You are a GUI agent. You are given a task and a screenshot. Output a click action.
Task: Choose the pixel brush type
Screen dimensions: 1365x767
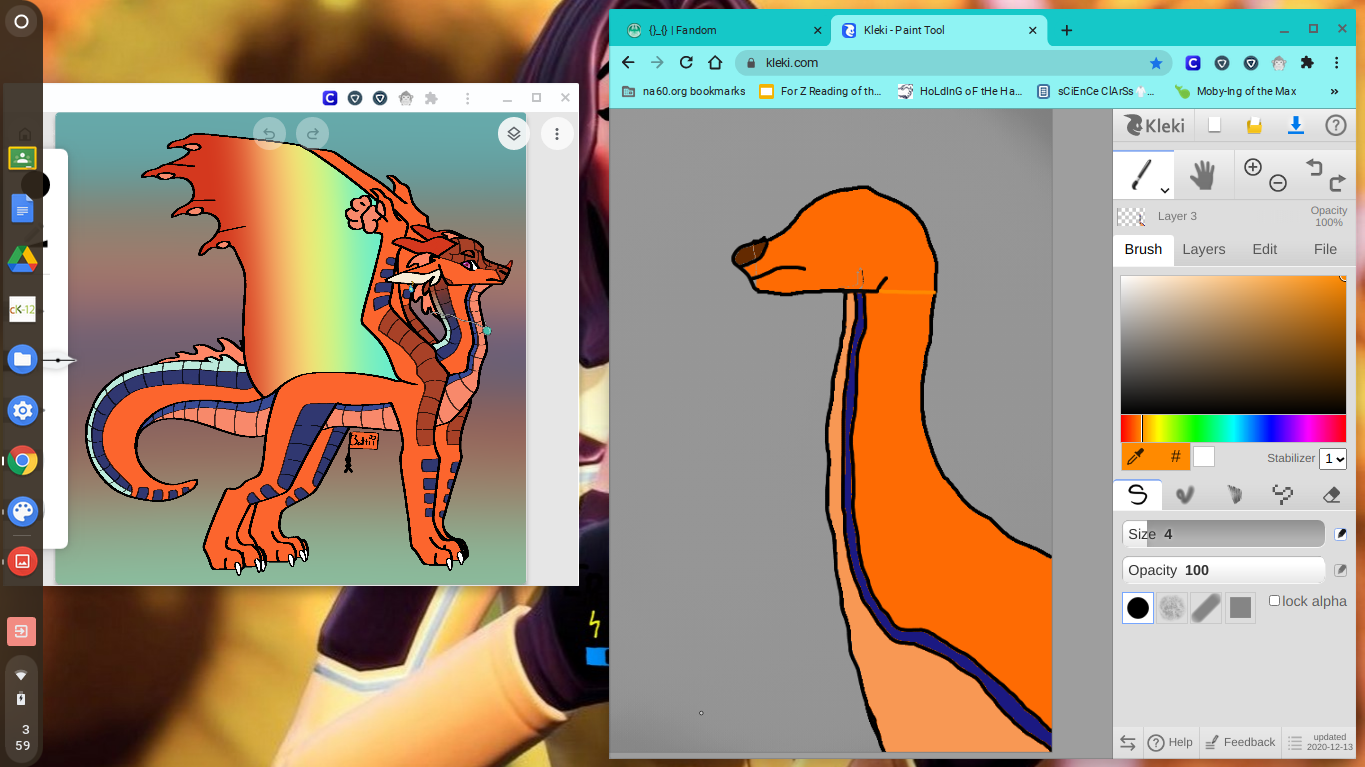[x=1282, y=494]
